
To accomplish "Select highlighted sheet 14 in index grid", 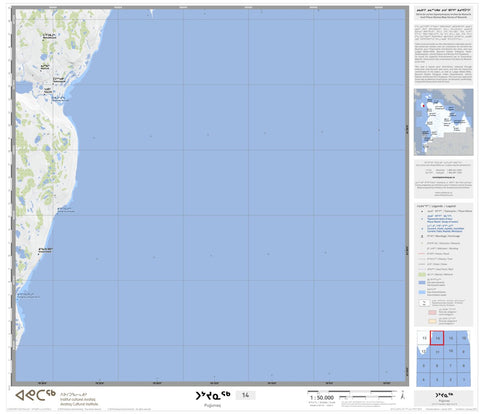I will [x=437, y=338].
